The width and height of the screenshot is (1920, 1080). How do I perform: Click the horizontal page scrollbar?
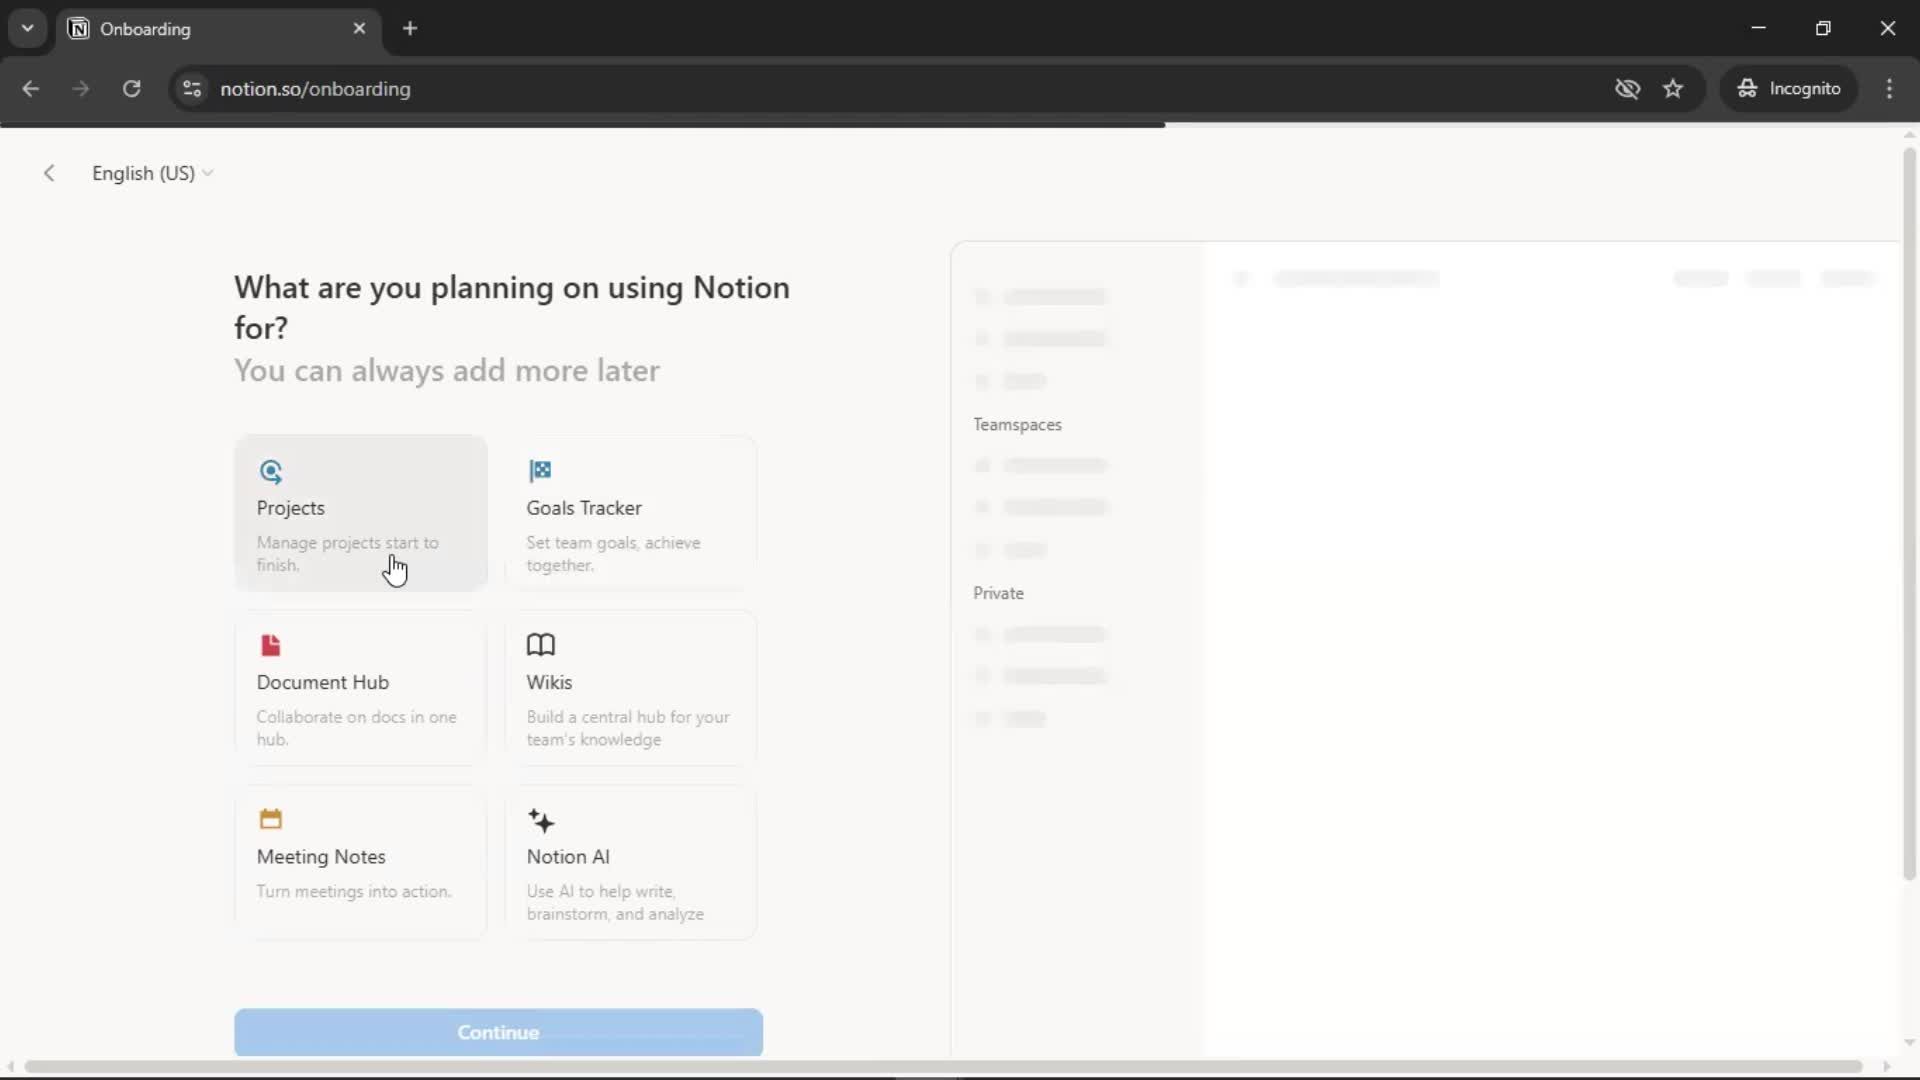(943, 1067)
